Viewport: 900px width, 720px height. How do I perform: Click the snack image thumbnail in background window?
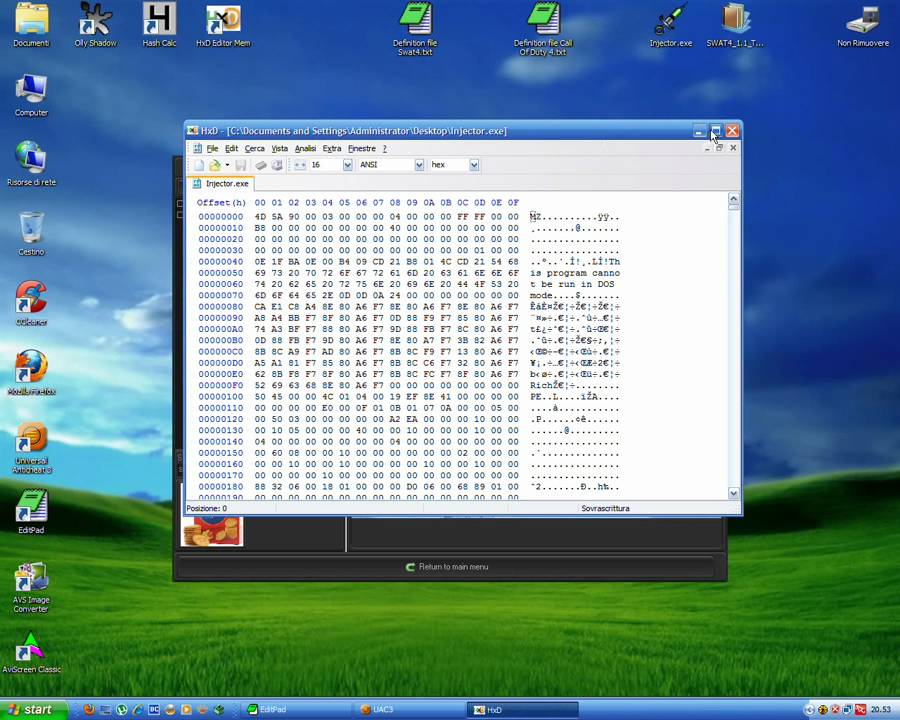pos(212,531)
